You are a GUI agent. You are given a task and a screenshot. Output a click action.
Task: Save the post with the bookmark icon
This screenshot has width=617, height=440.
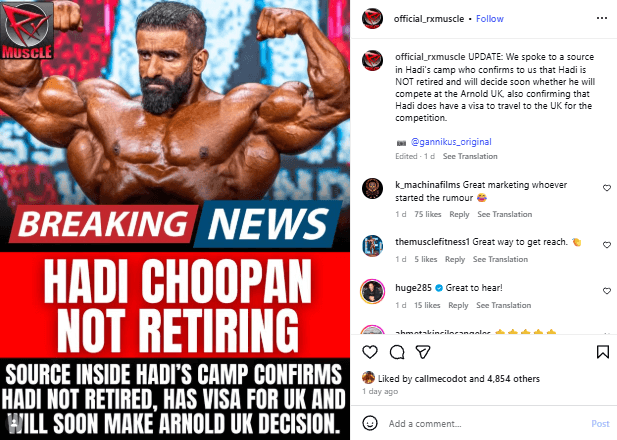602,352
